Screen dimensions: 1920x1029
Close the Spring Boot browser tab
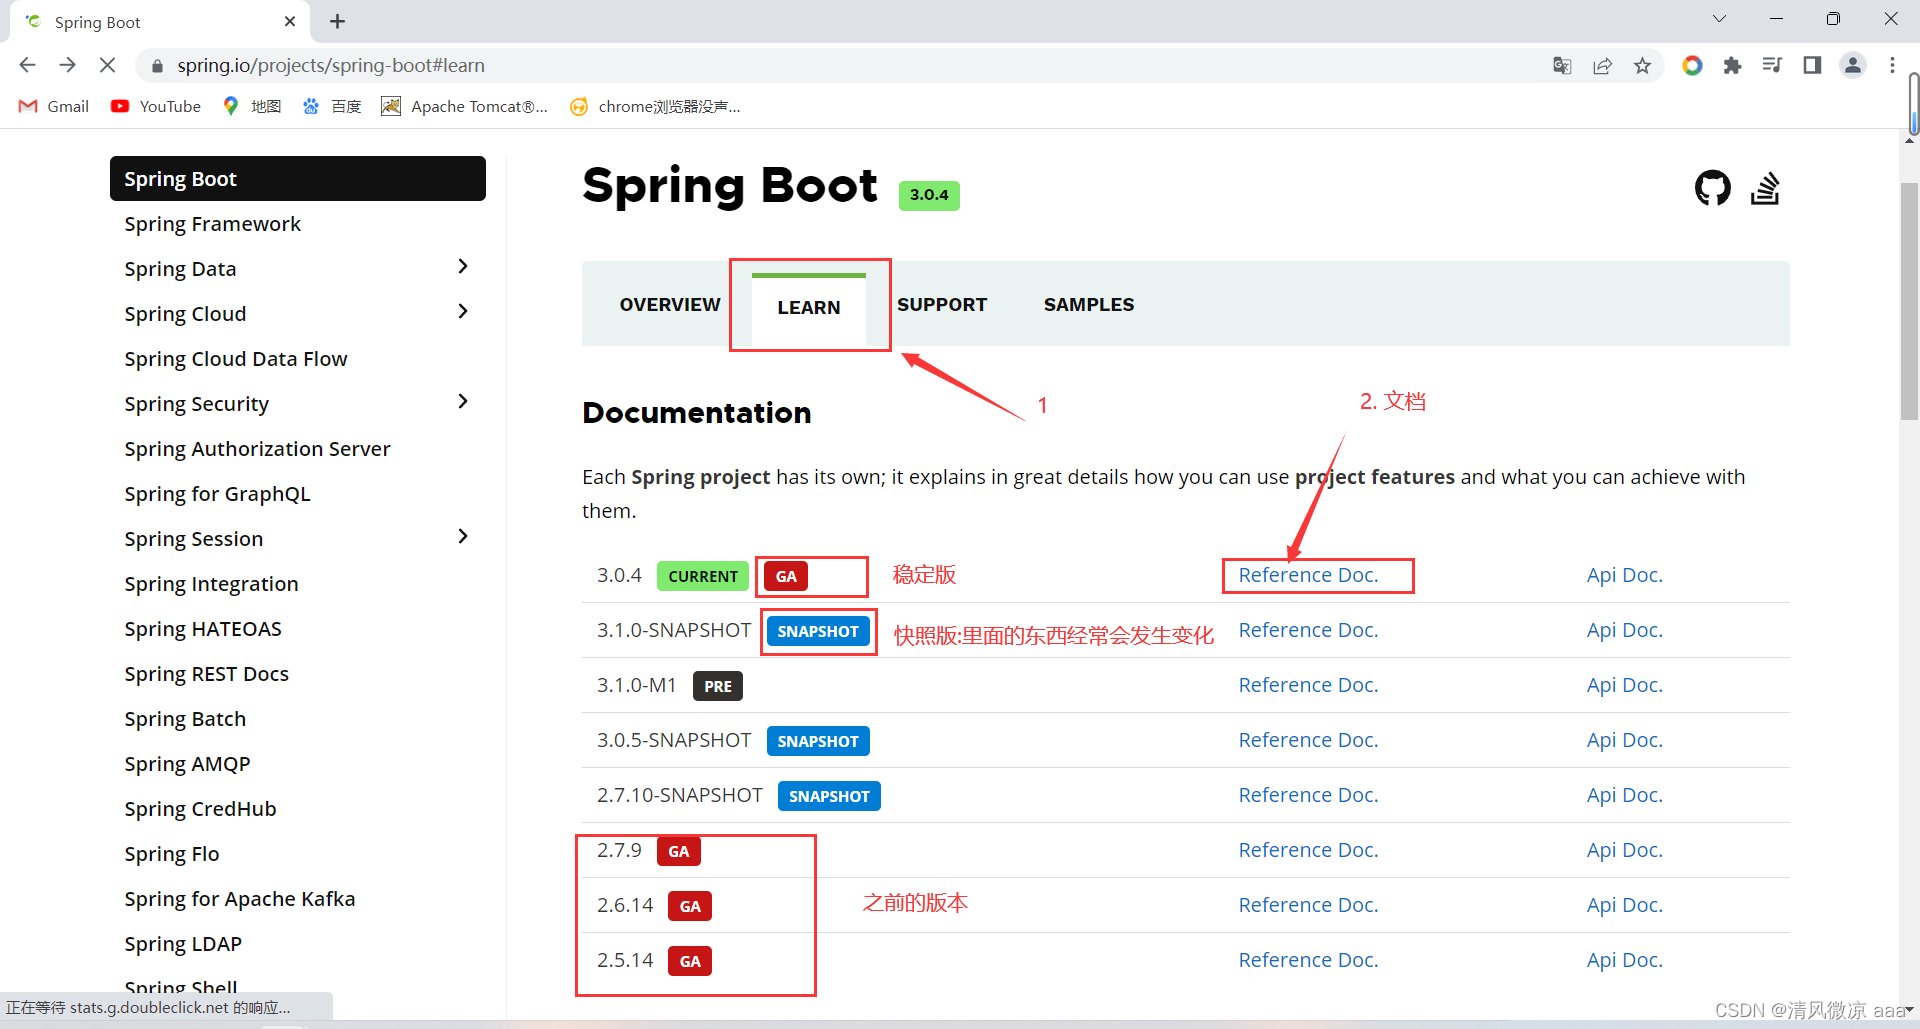[290, 21]
